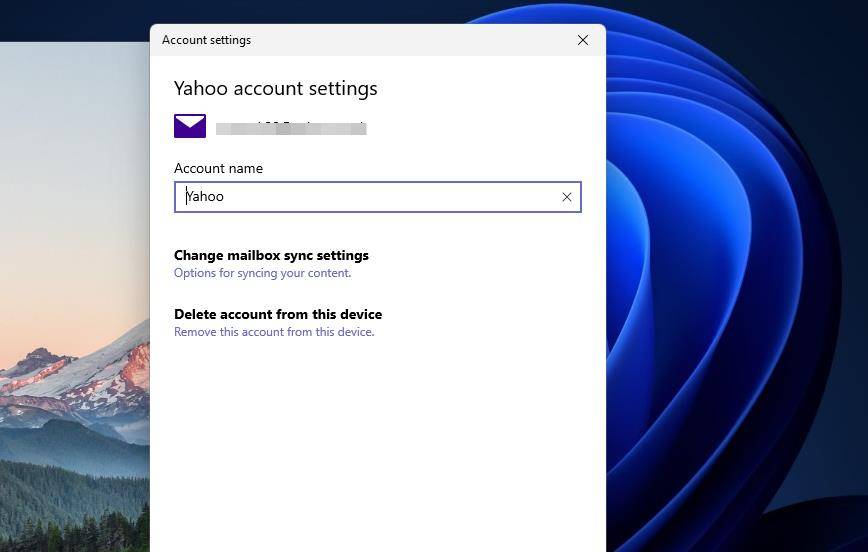The height and width of the screenshot is (552, 868).
Task: Click the word "Yahoo" in the text box
Action: (x=206, y=197)
